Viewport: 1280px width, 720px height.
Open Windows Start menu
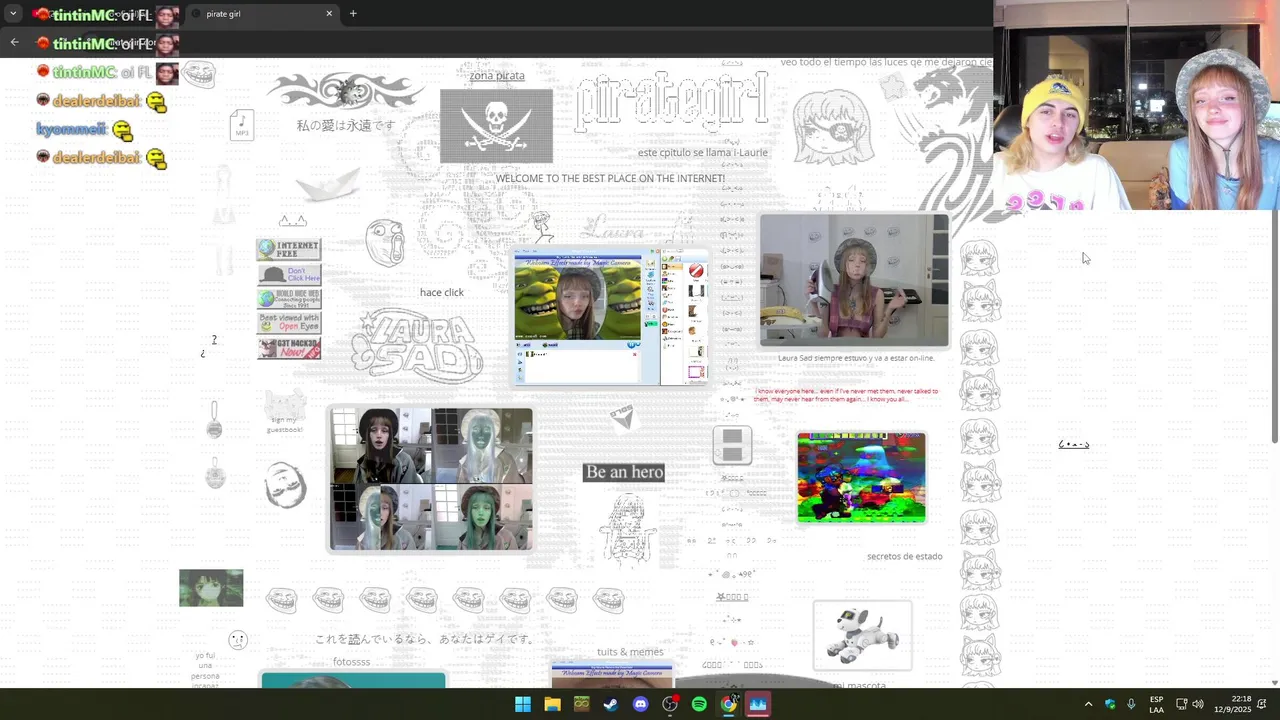523,704
